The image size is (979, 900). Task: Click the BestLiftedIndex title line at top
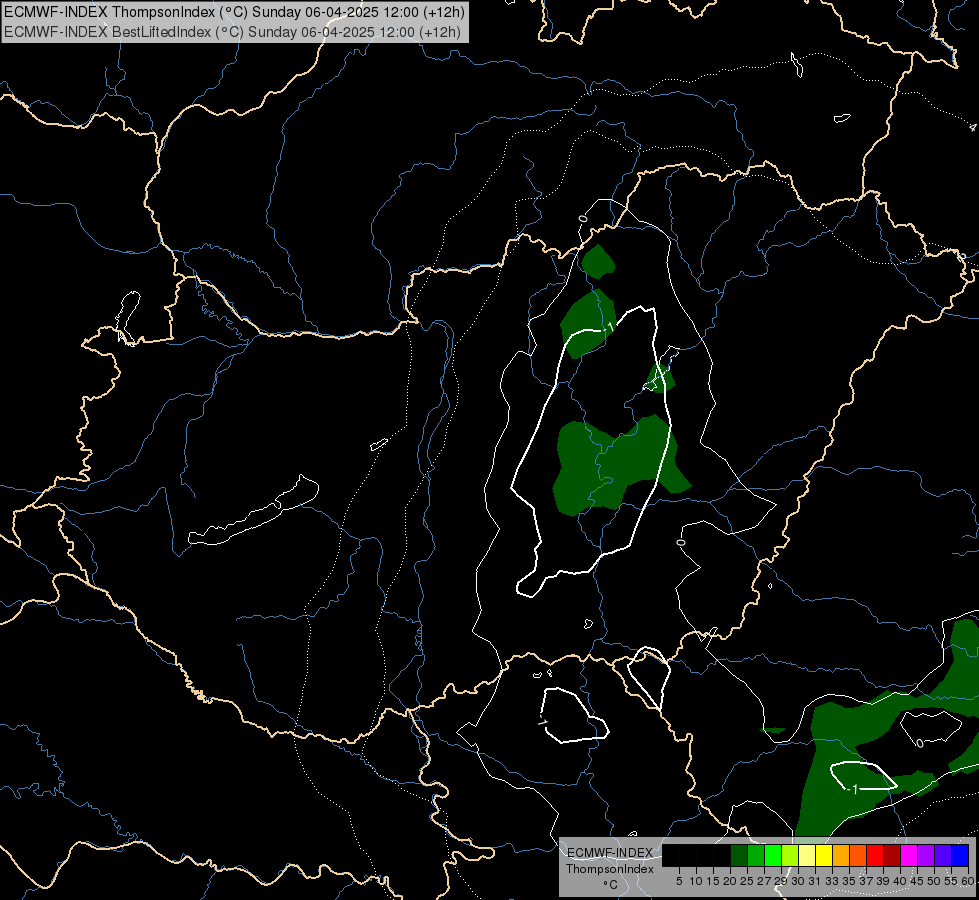tap(232, 32)
